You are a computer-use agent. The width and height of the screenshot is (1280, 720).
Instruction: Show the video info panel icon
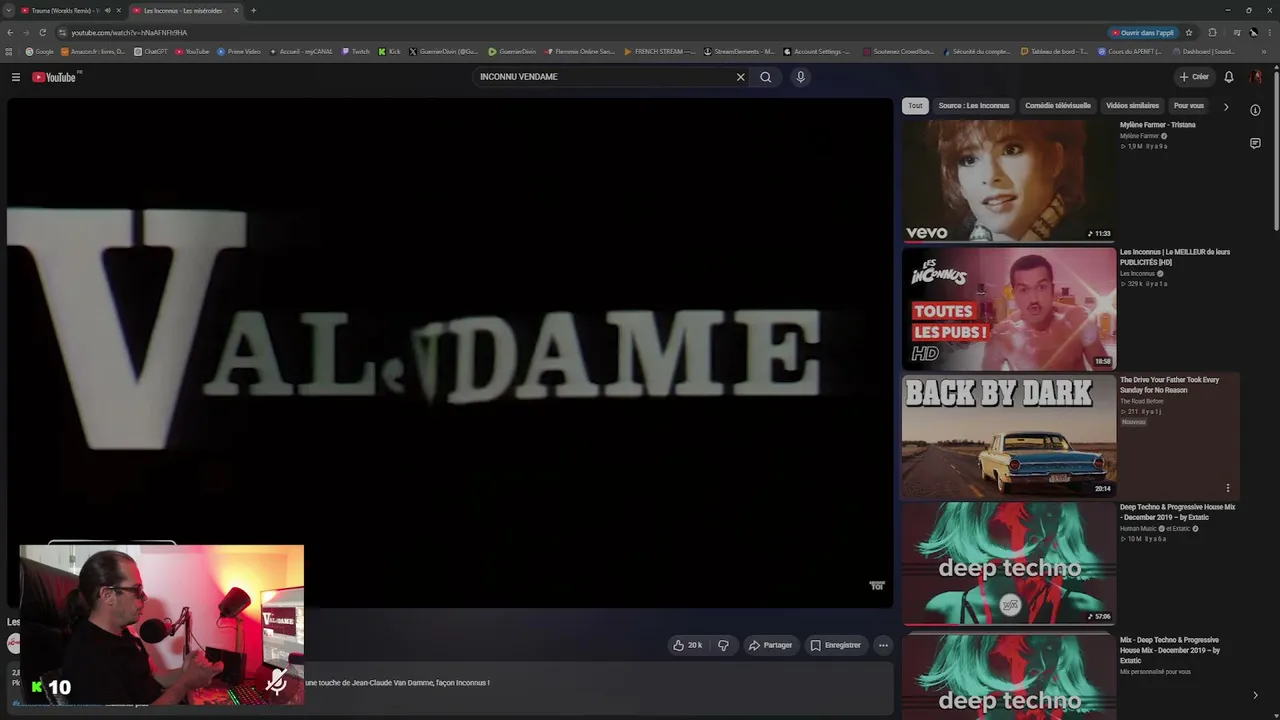point(1255,110)
